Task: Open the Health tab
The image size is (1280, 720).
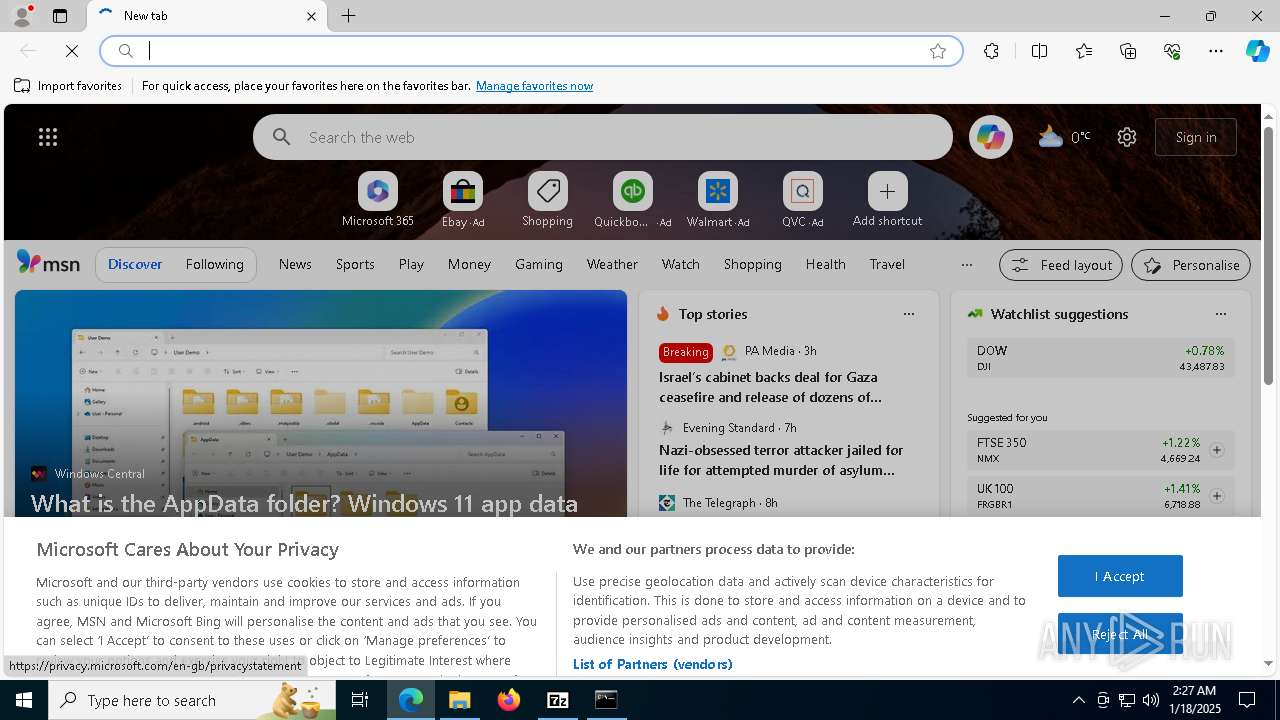Action: tap(825, 264)
